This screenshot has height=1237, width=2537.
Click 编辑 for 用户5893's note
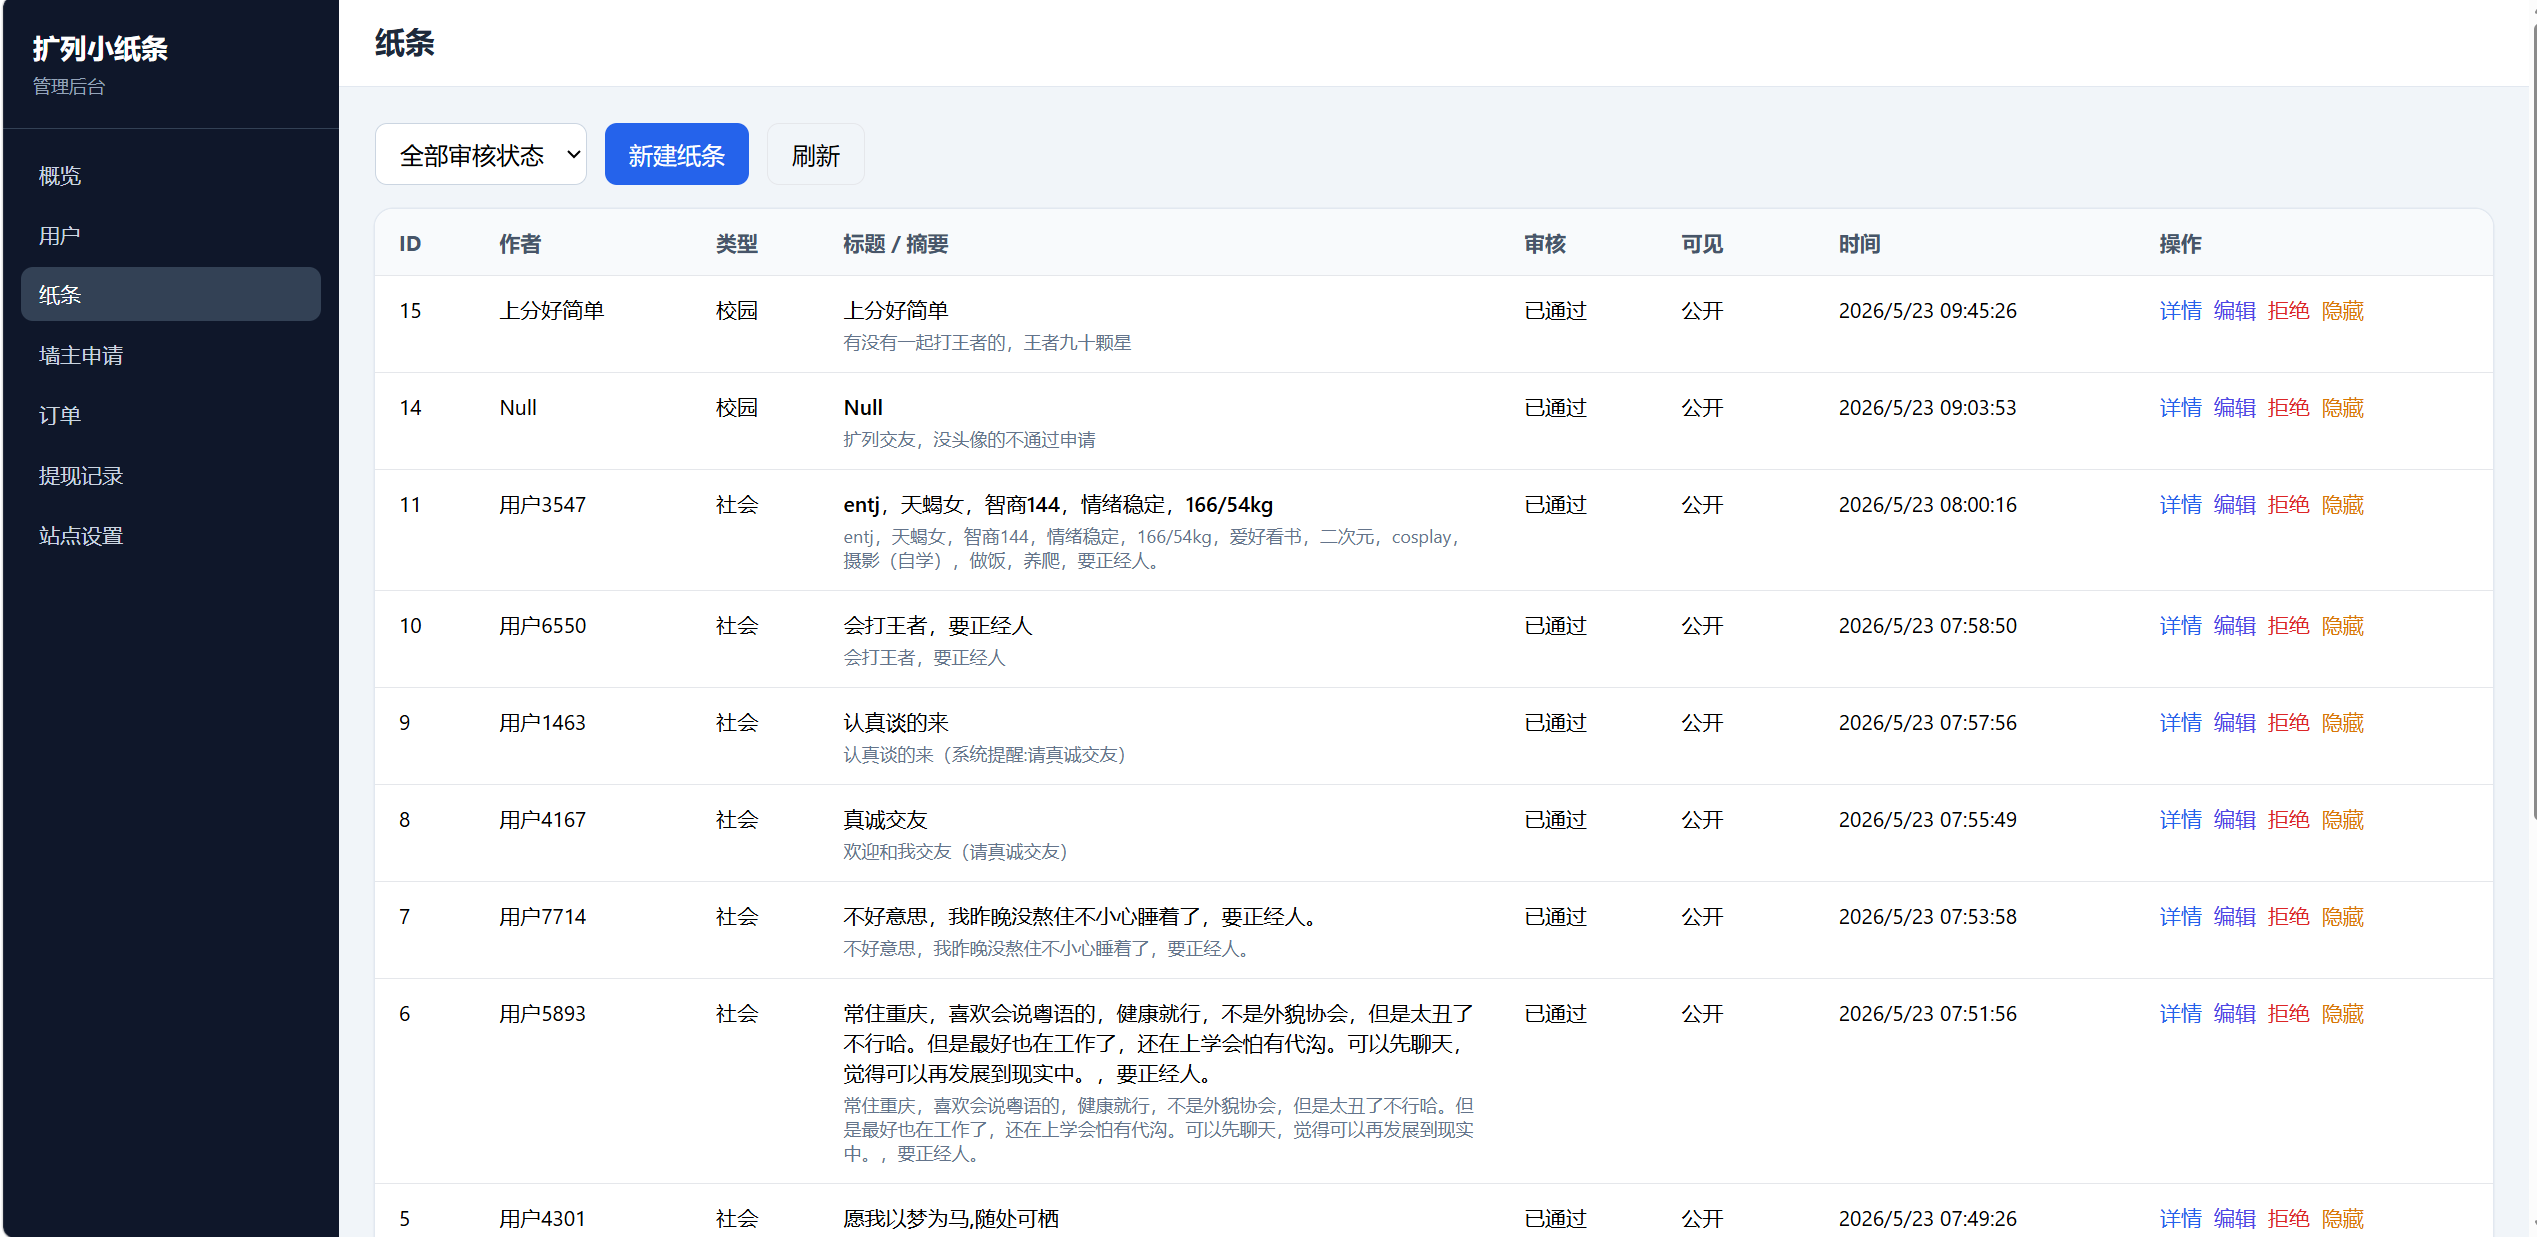tap(2234, 1014)
